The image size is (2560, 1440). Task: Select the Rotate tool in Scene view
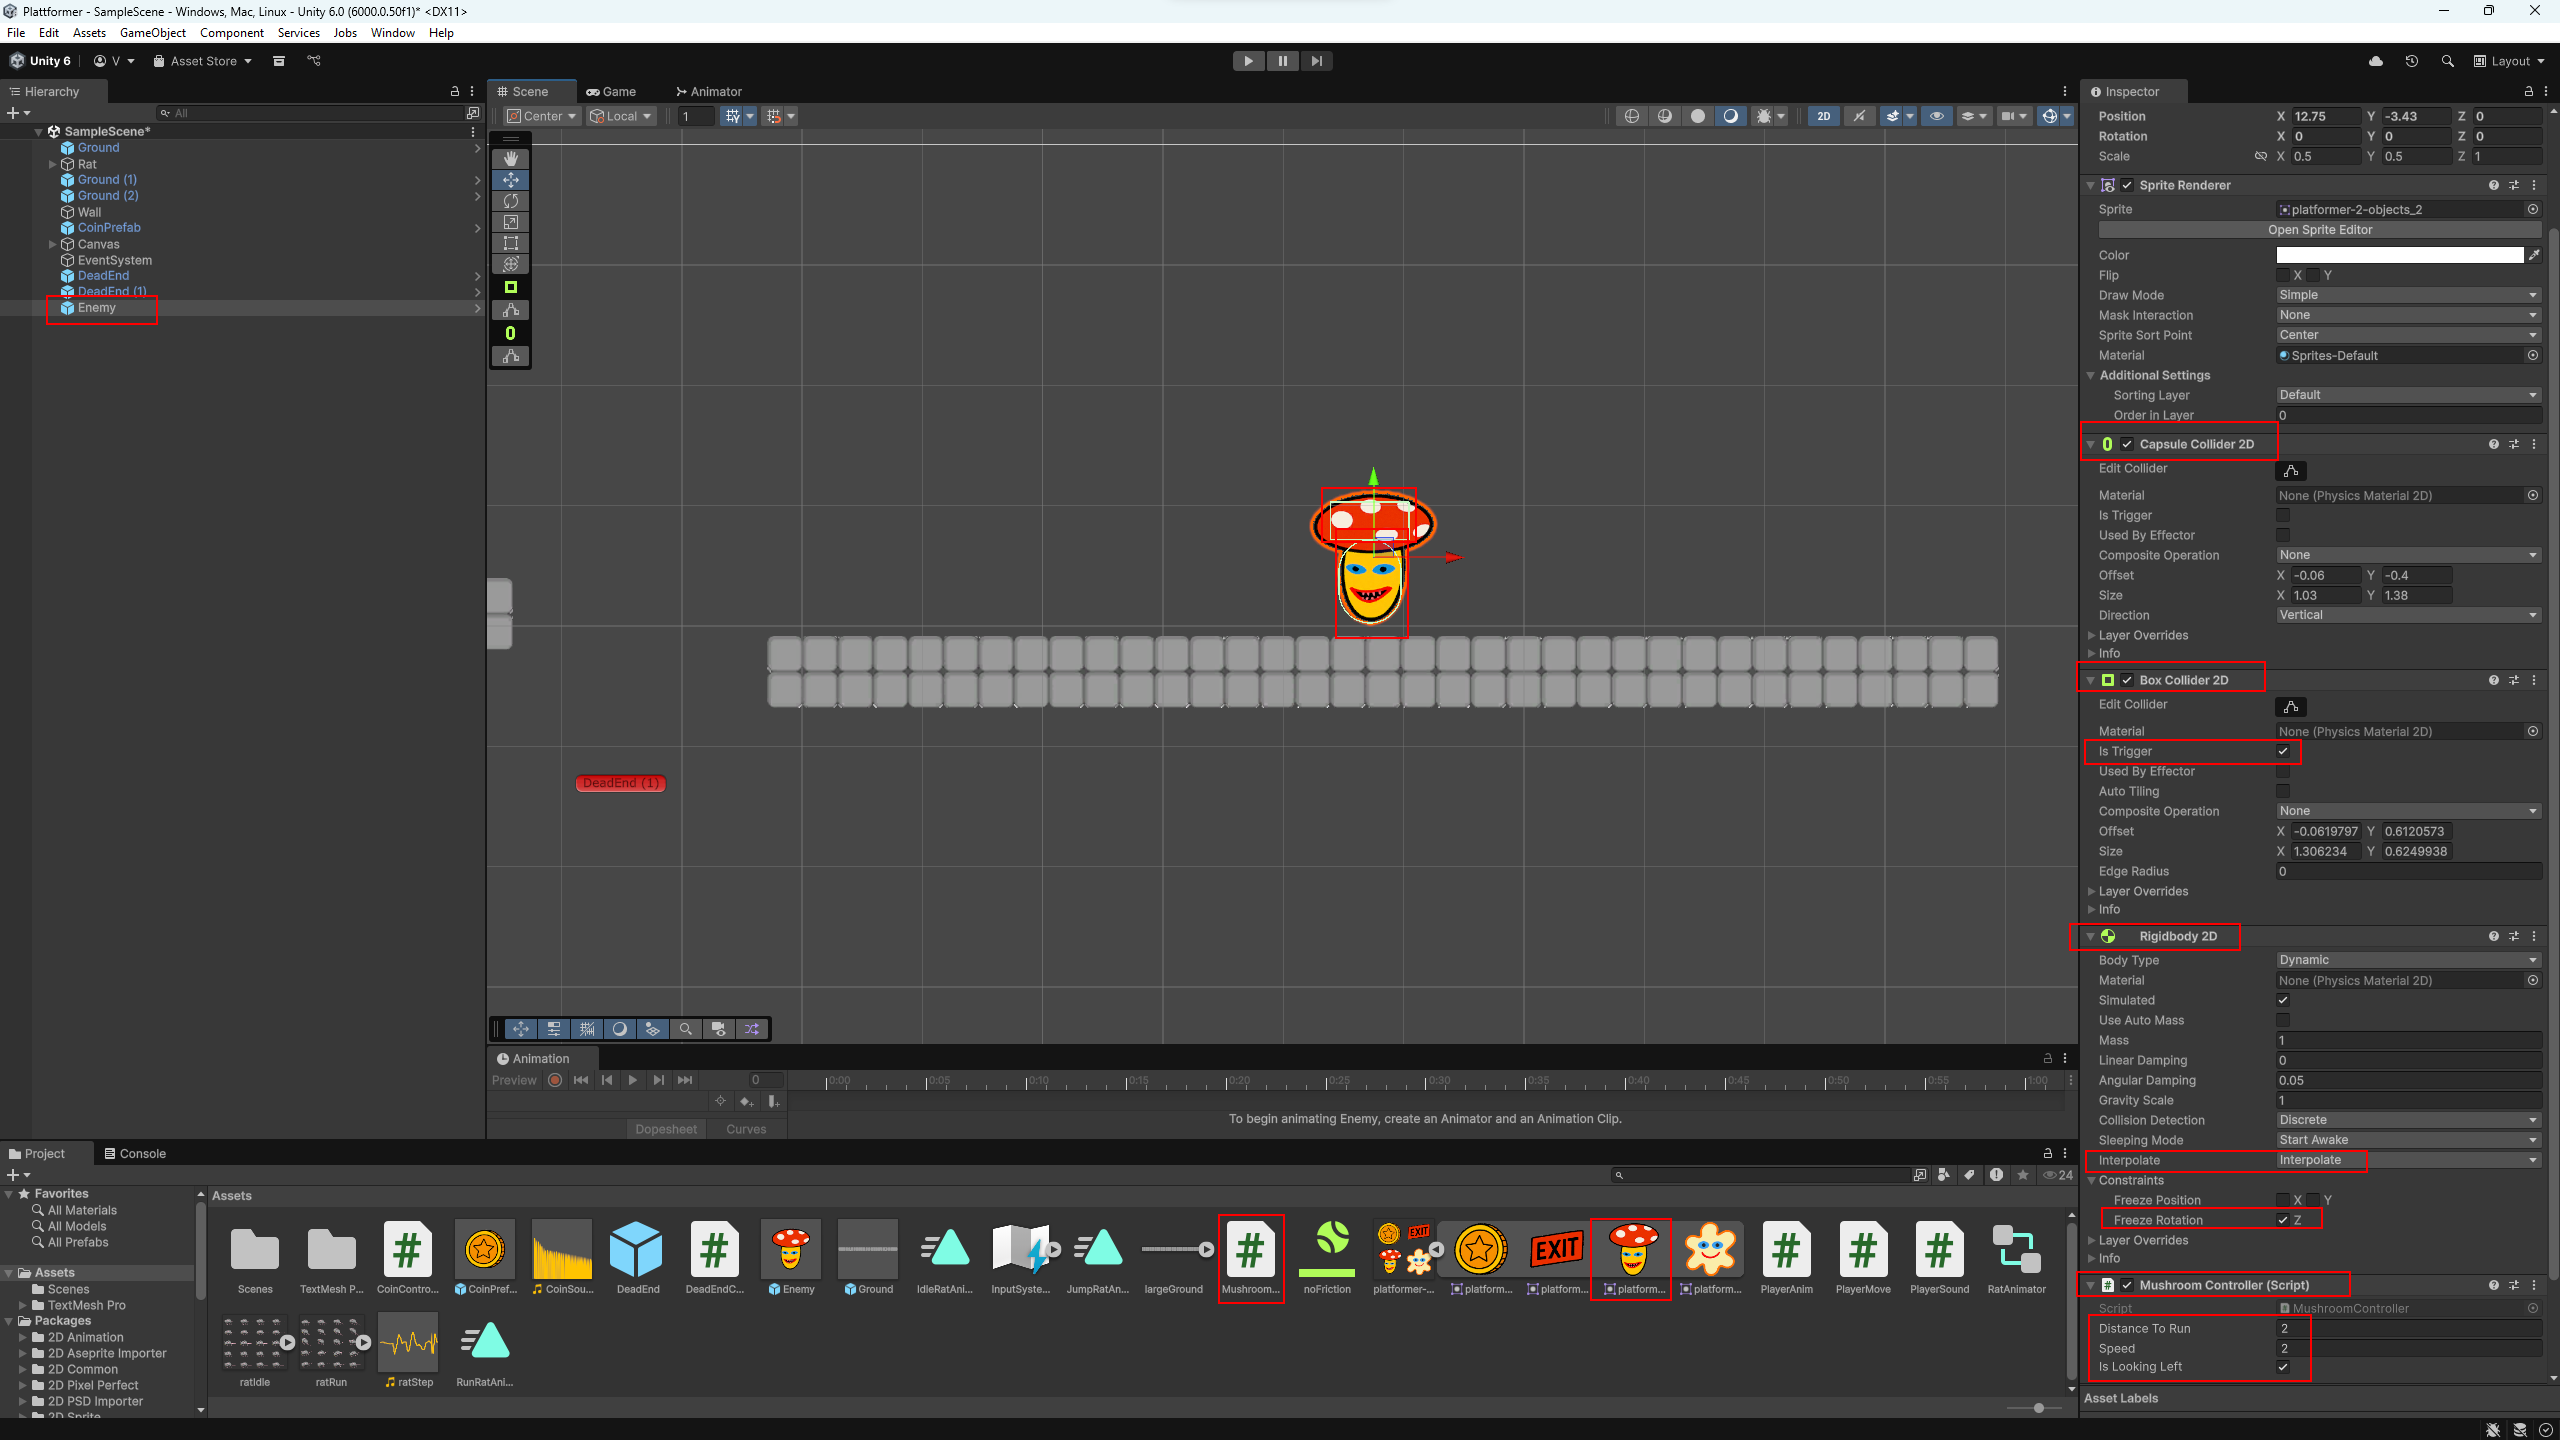pyautogui.click(x=510, y=201)
